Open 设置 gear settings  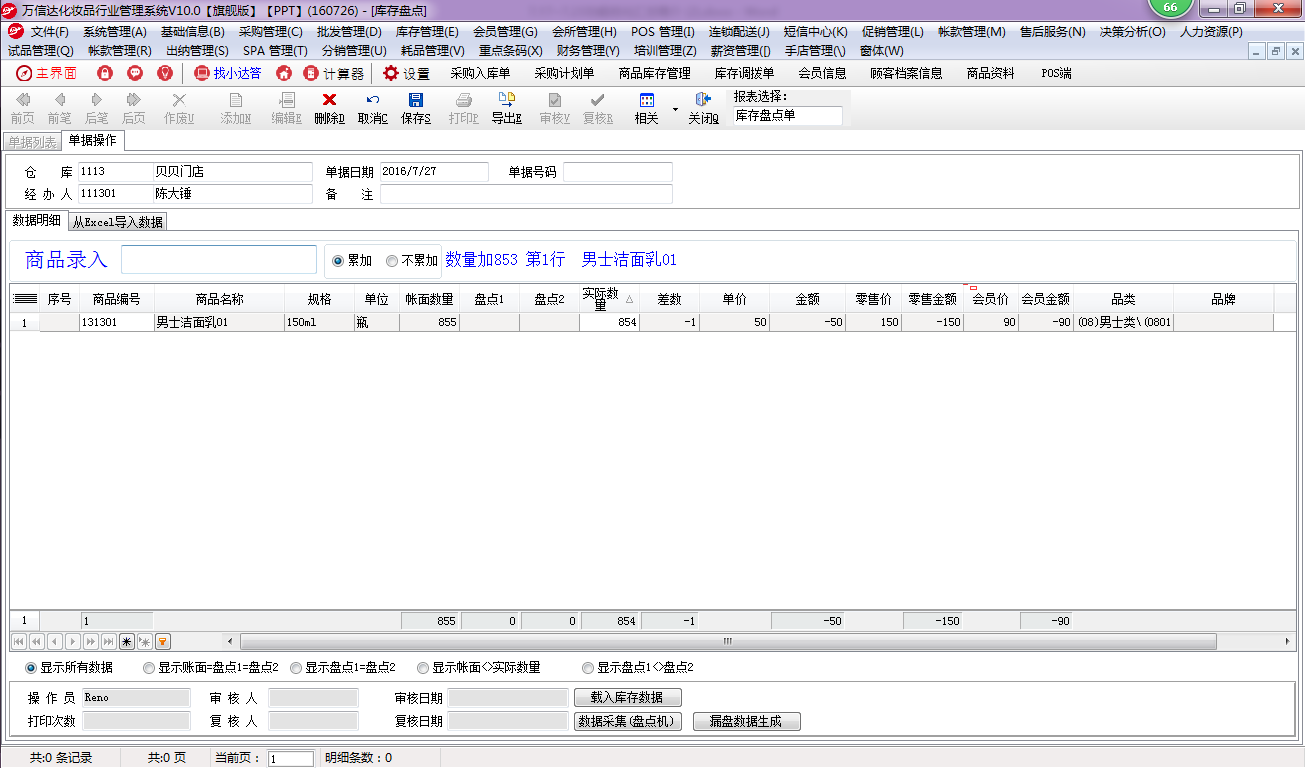click(406, 73)
